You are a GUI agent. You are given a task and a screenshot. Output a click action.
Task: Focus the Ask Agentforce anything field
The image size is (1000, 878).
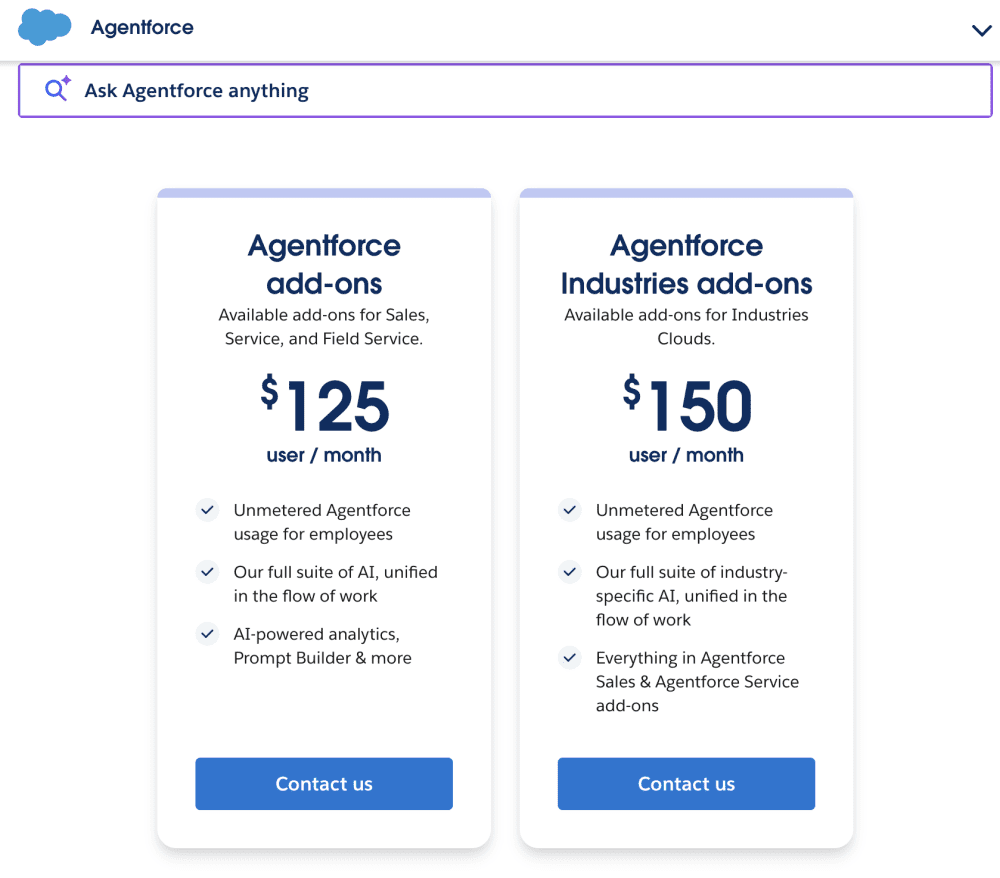[x=500, y=90]
